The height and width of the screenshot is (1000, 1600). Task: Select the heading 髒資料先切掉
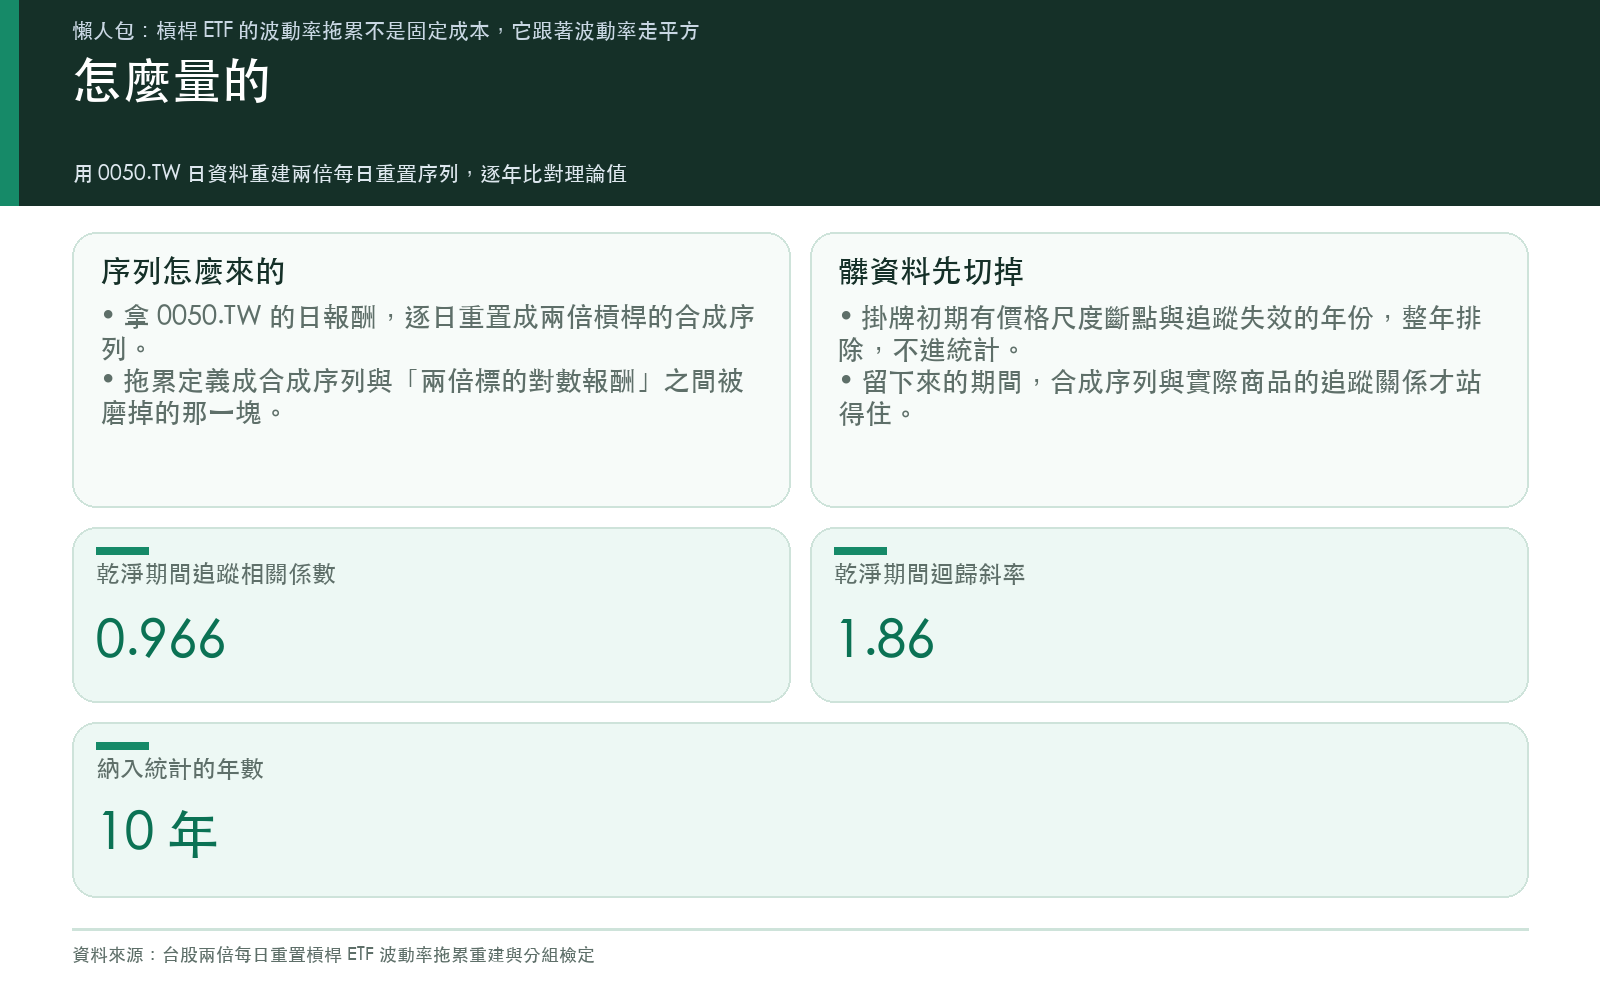(x=931, y=271)
